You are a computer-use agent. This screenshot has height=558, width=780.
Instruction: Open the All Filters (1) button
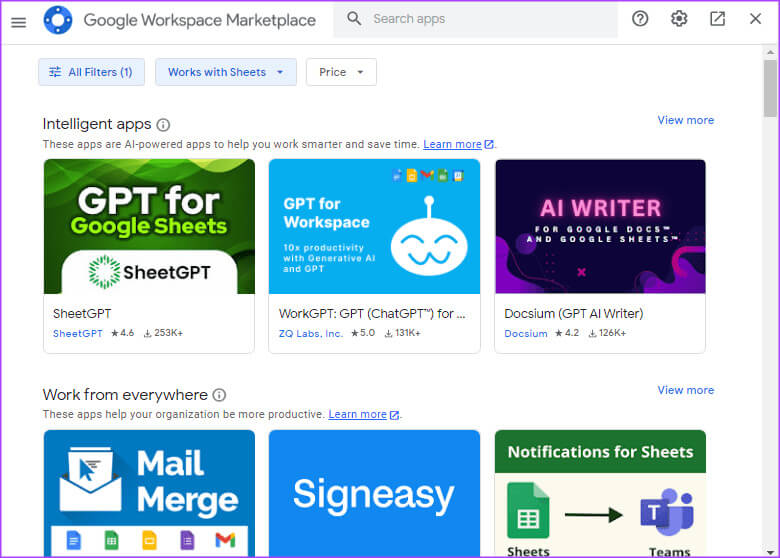coord(91,72)
